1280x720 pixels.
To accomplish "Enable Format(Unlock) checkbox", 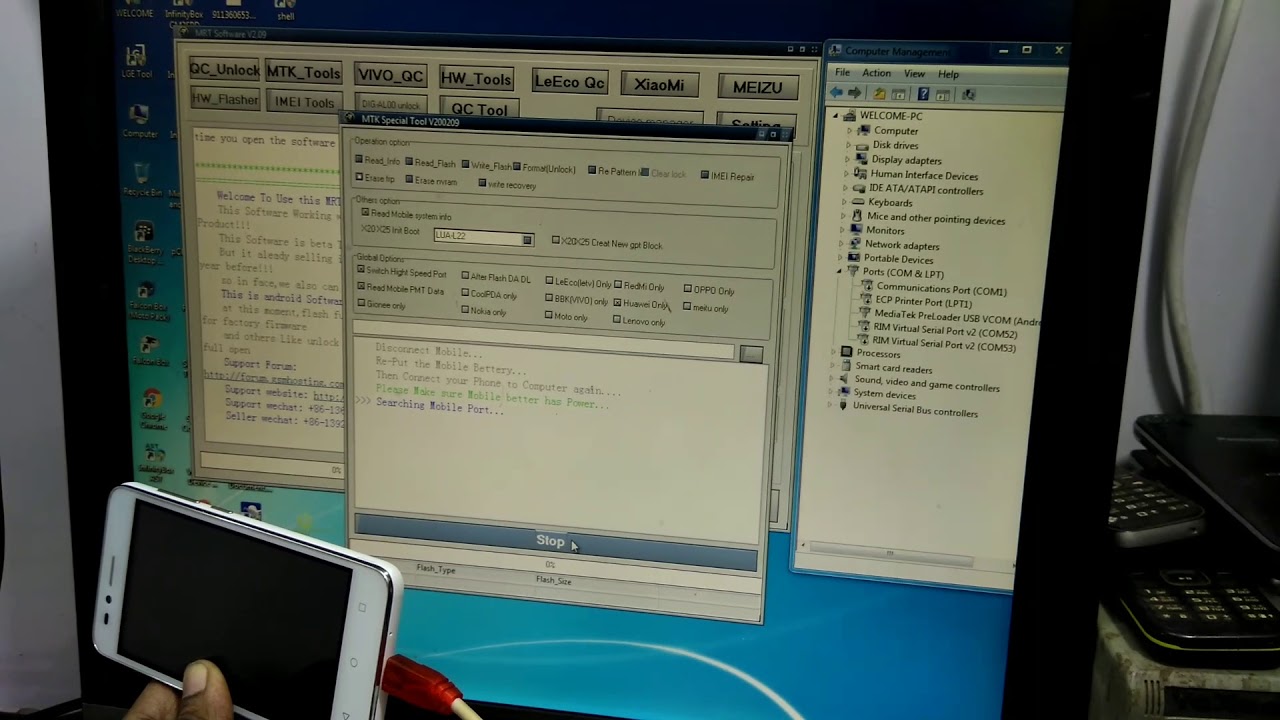I will [517, 166].
